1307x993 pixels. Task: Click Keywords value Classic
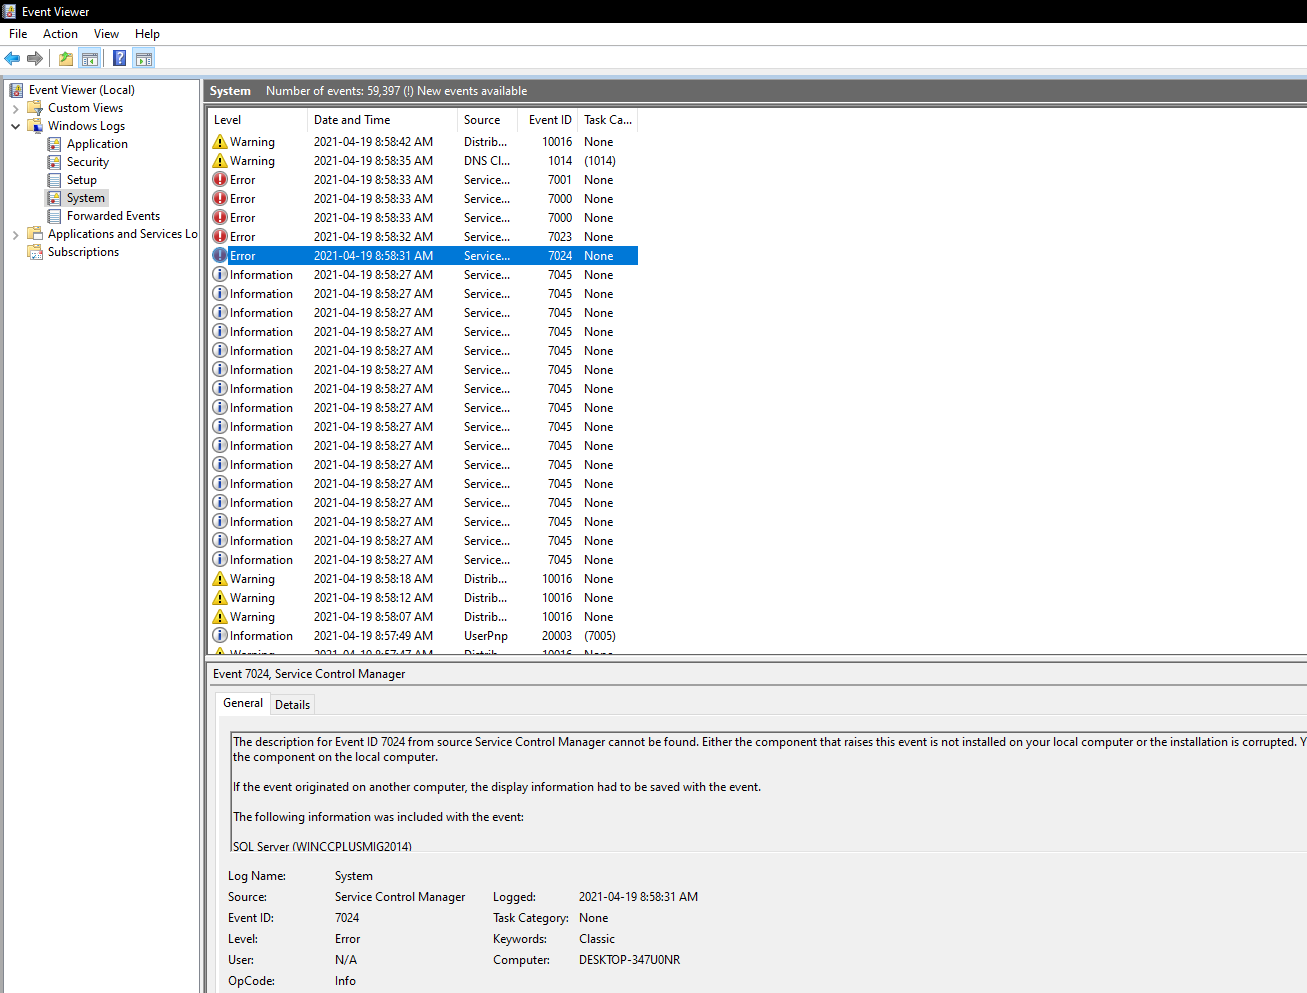(597, 939)
